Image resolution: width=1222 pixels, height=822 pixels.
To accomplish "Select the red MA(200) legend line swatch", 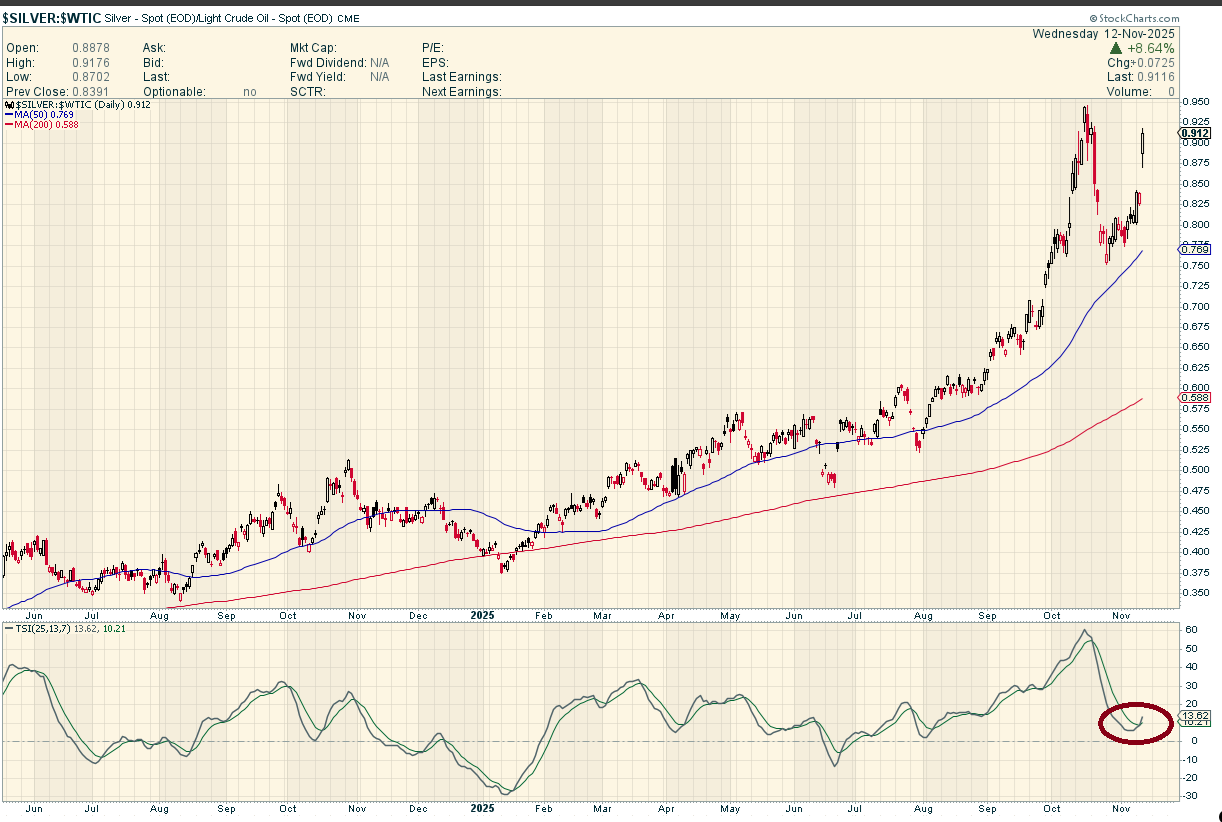I will 9,125.
